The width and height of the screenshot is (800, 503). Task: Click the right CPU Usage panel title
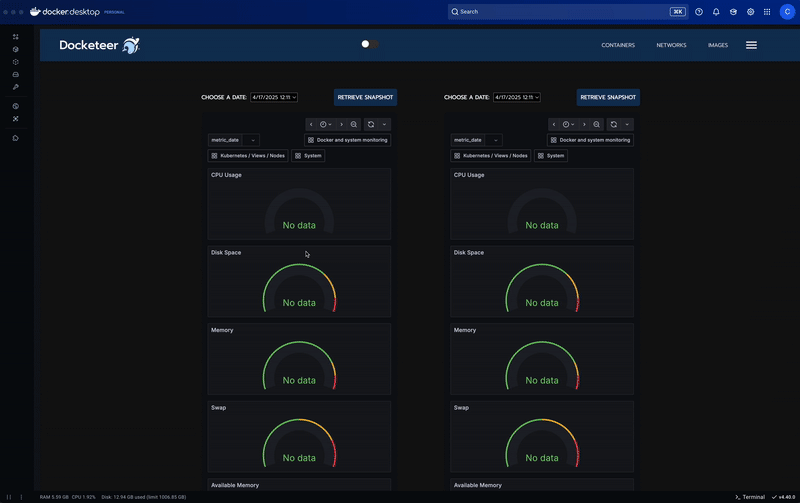pos(469,175)
